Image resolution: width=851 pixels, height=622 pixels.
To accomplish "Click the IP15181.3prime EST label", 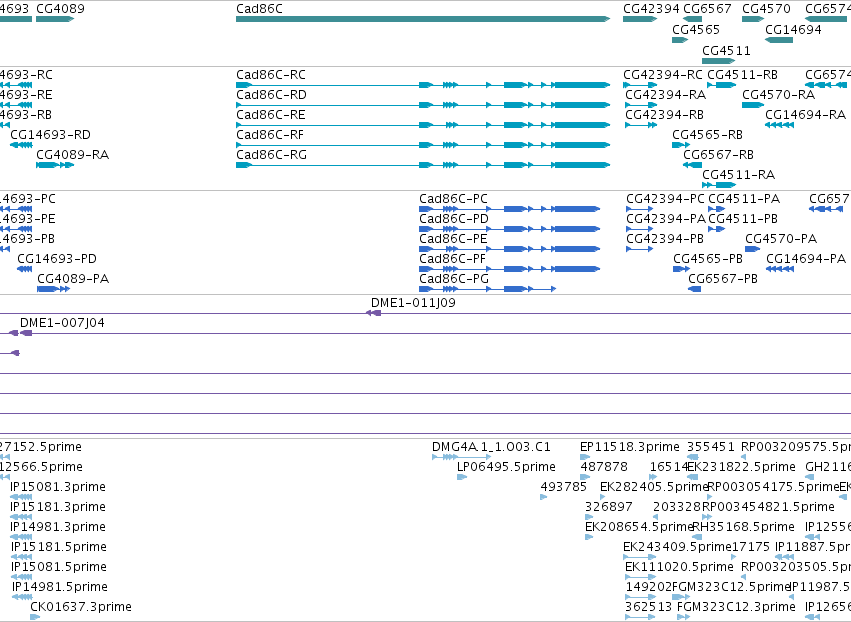I will click(58, 507).
